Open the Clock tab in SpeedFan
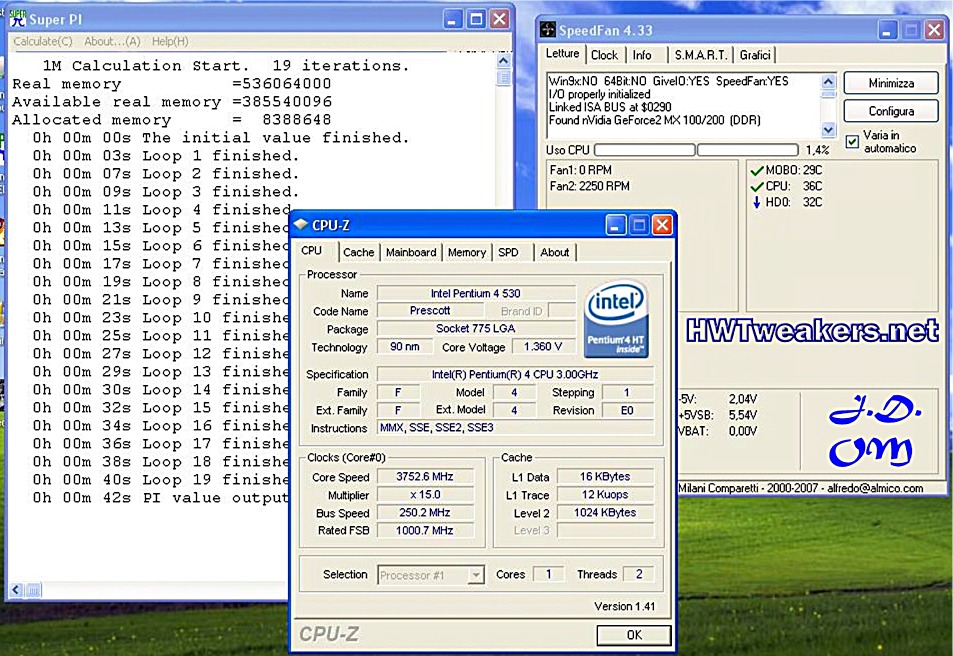The width and height of the screenshot is (953, 656). coord(604,55)
